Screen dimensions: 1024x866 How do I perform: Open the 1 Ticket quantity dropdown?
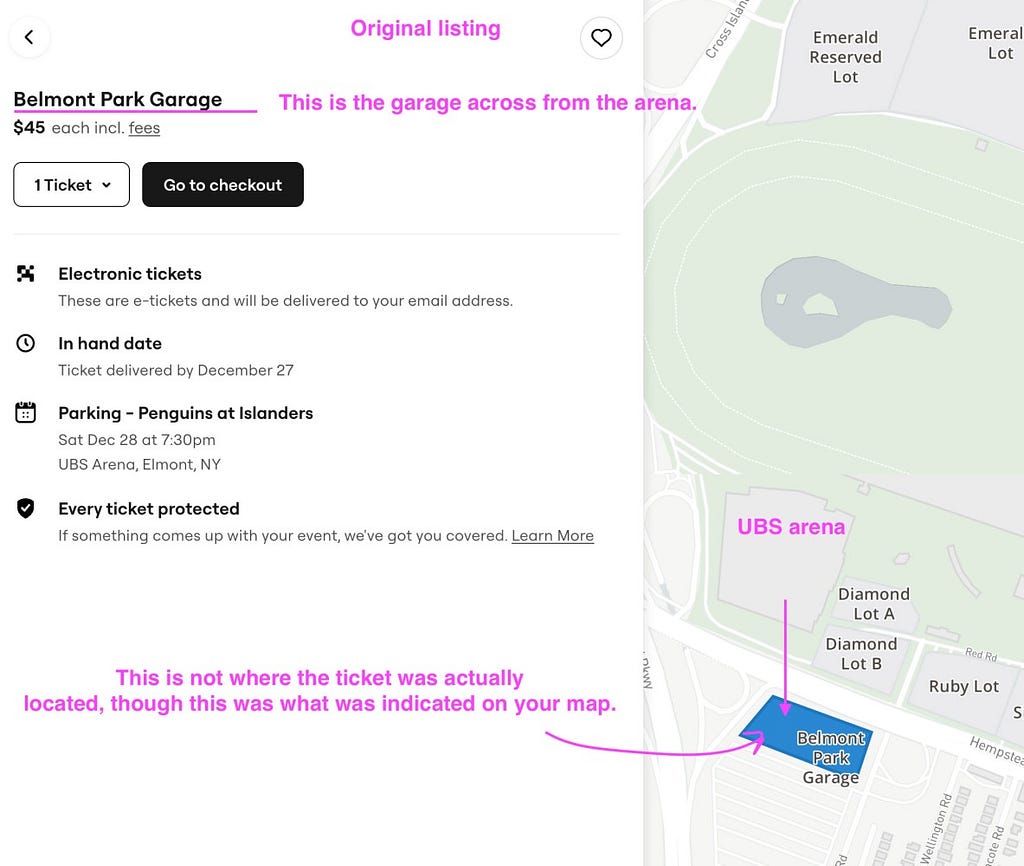tap(71, 185)
